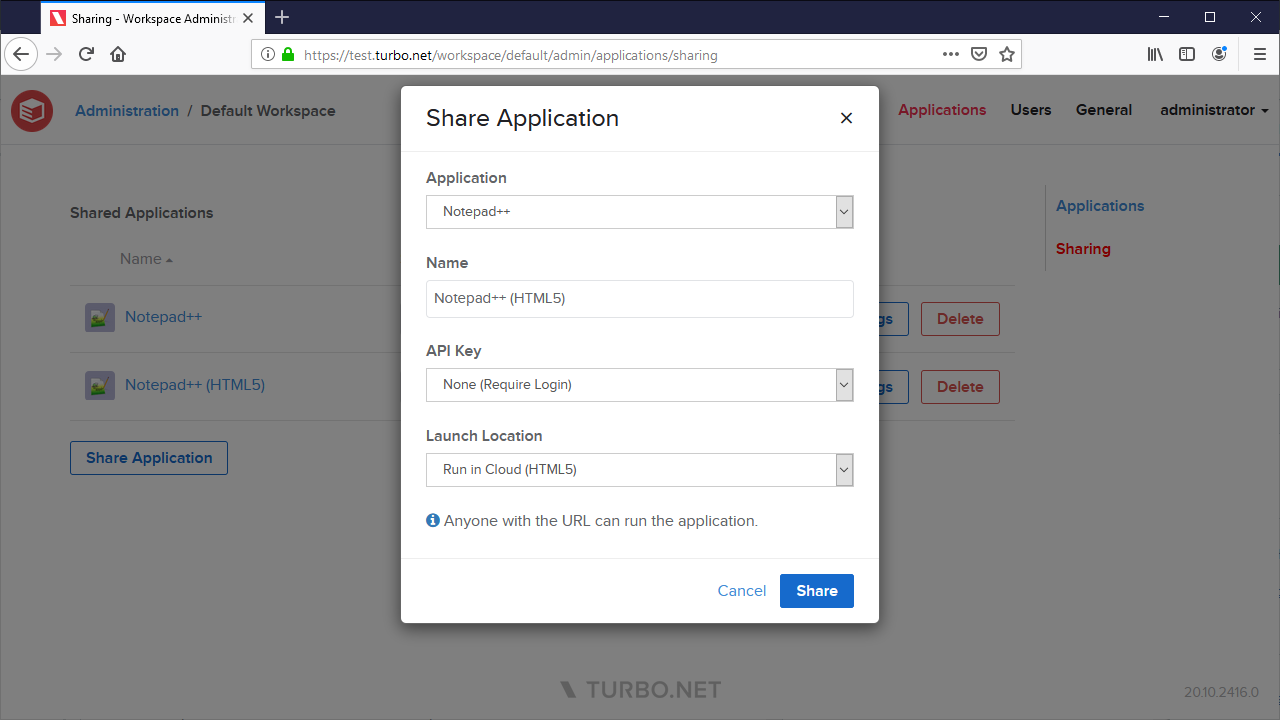
Task: Click the Share button in the dialog
Action: pos(816,590)
